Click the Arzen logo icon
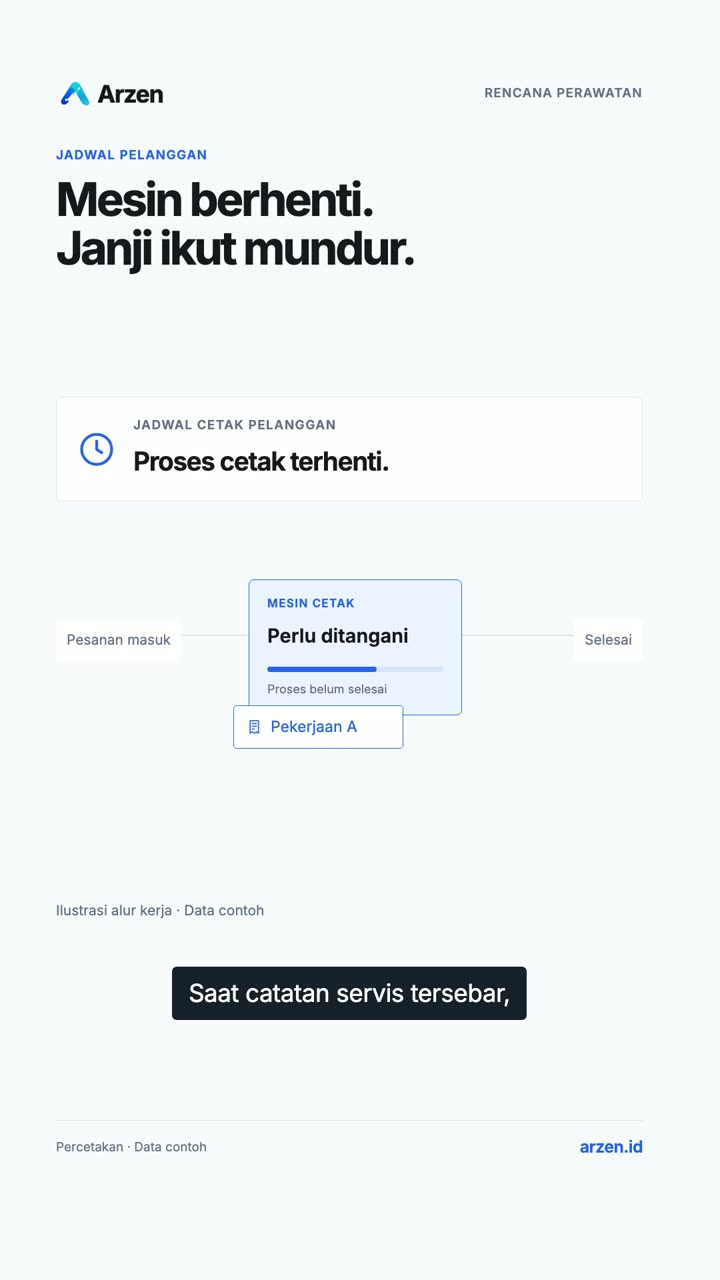 [x=75, y=94]
